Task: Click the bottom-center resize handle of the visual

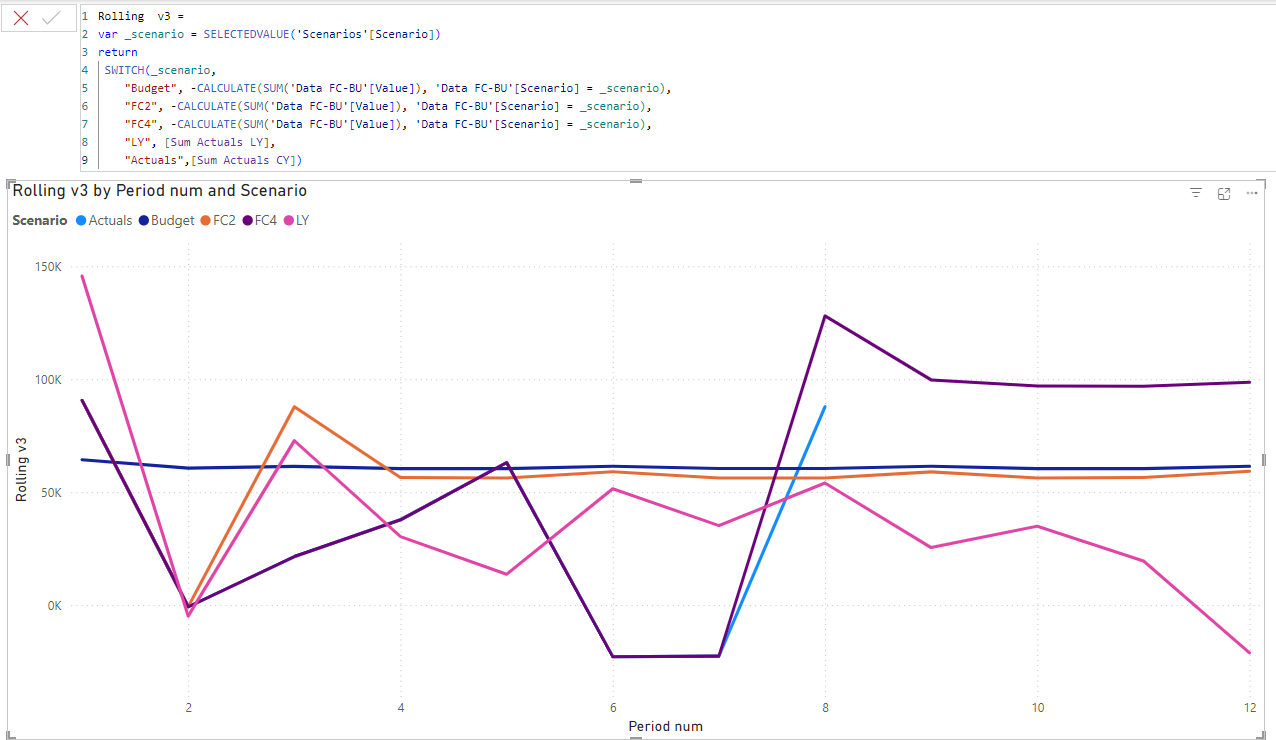Action: pyautogui.click(x=635, y=738)
